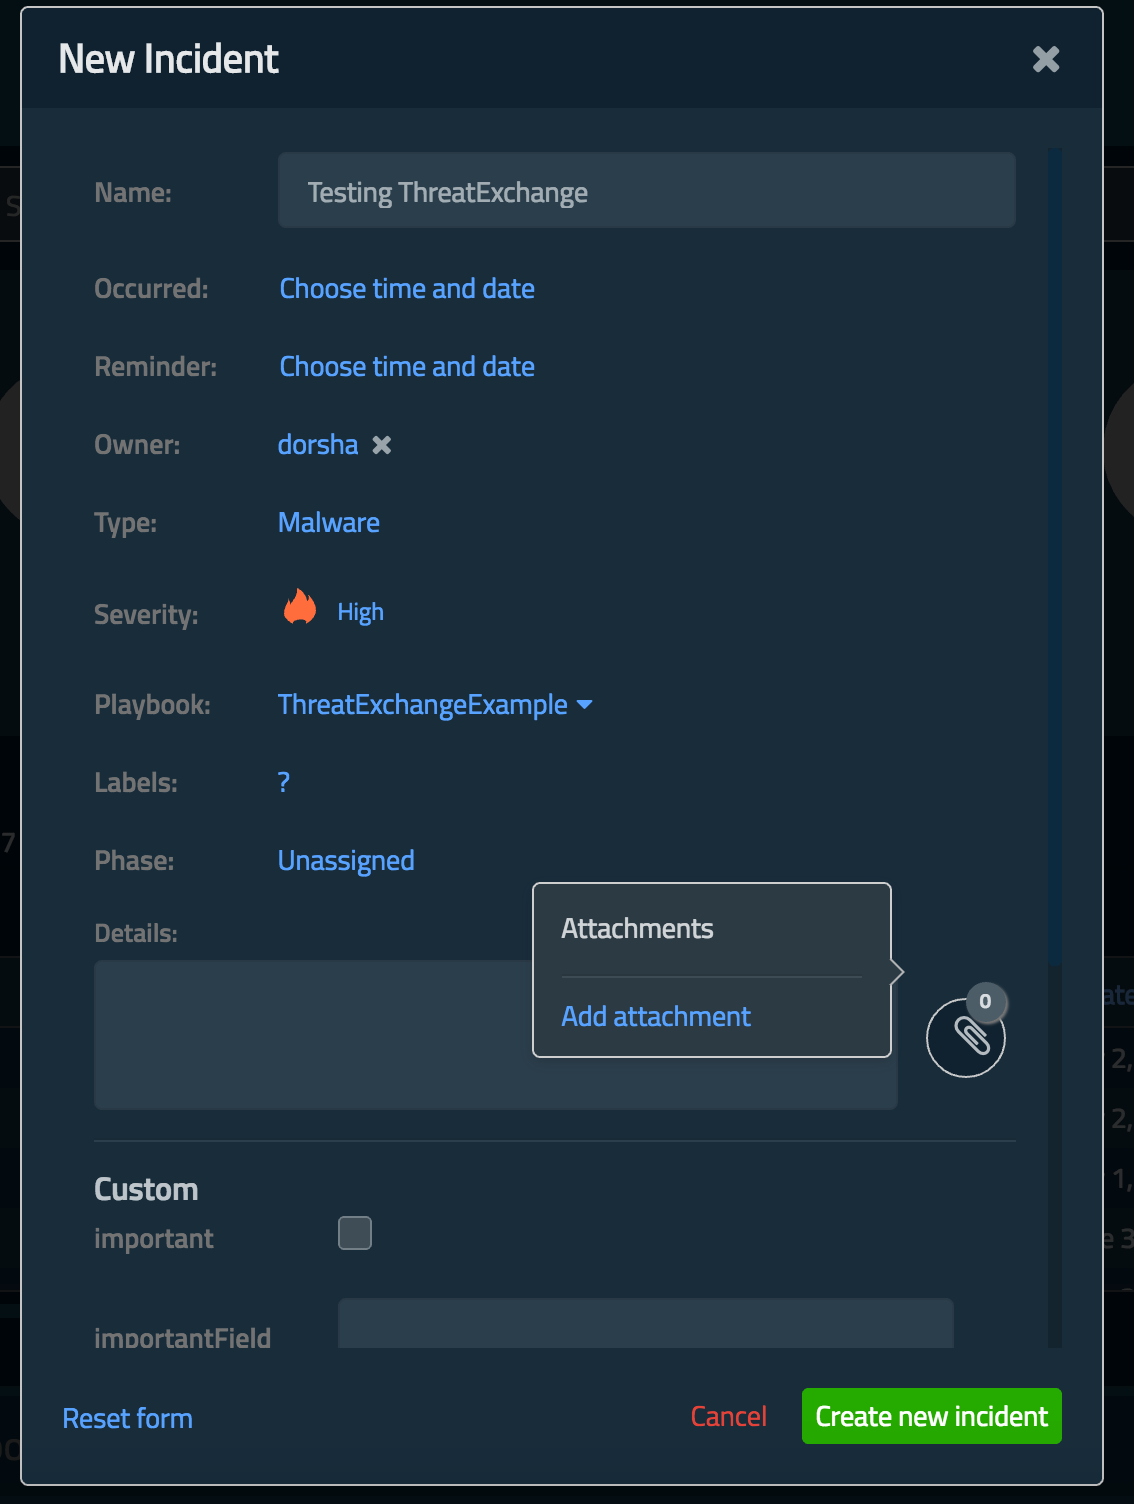The height and width of the screenshot is (1504, 1134).
Task: Change severity by clicking High
Action: 361,611
